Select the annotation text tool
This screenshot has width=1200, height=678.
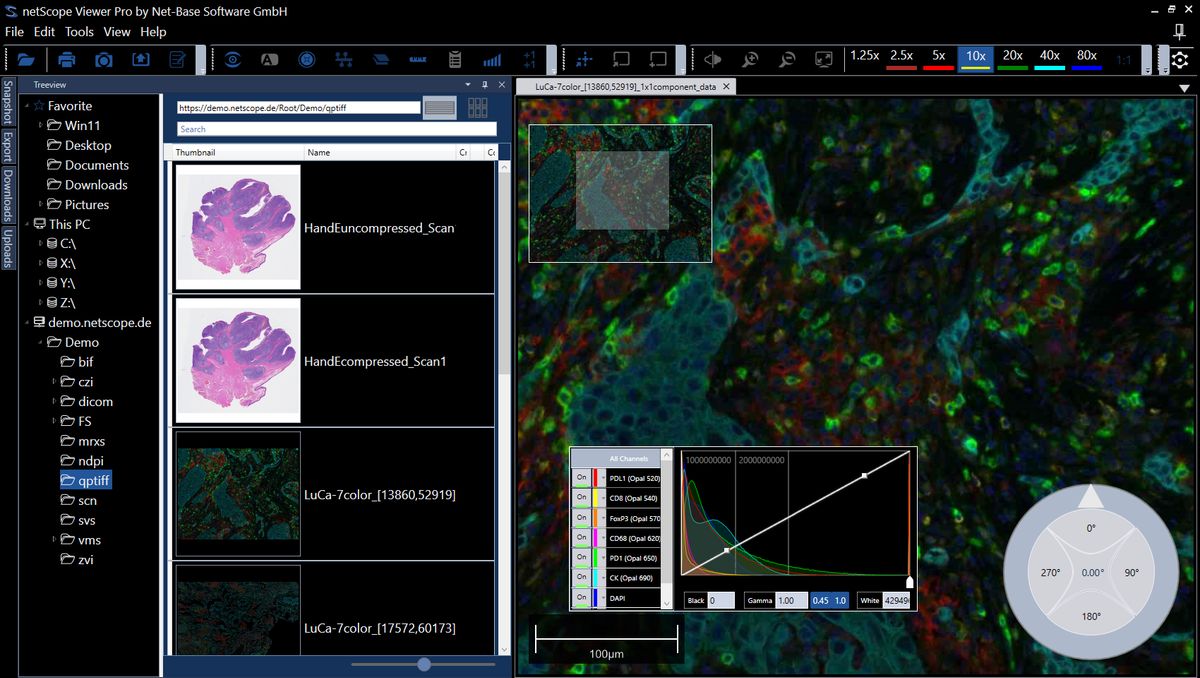[x=269, y=60]
